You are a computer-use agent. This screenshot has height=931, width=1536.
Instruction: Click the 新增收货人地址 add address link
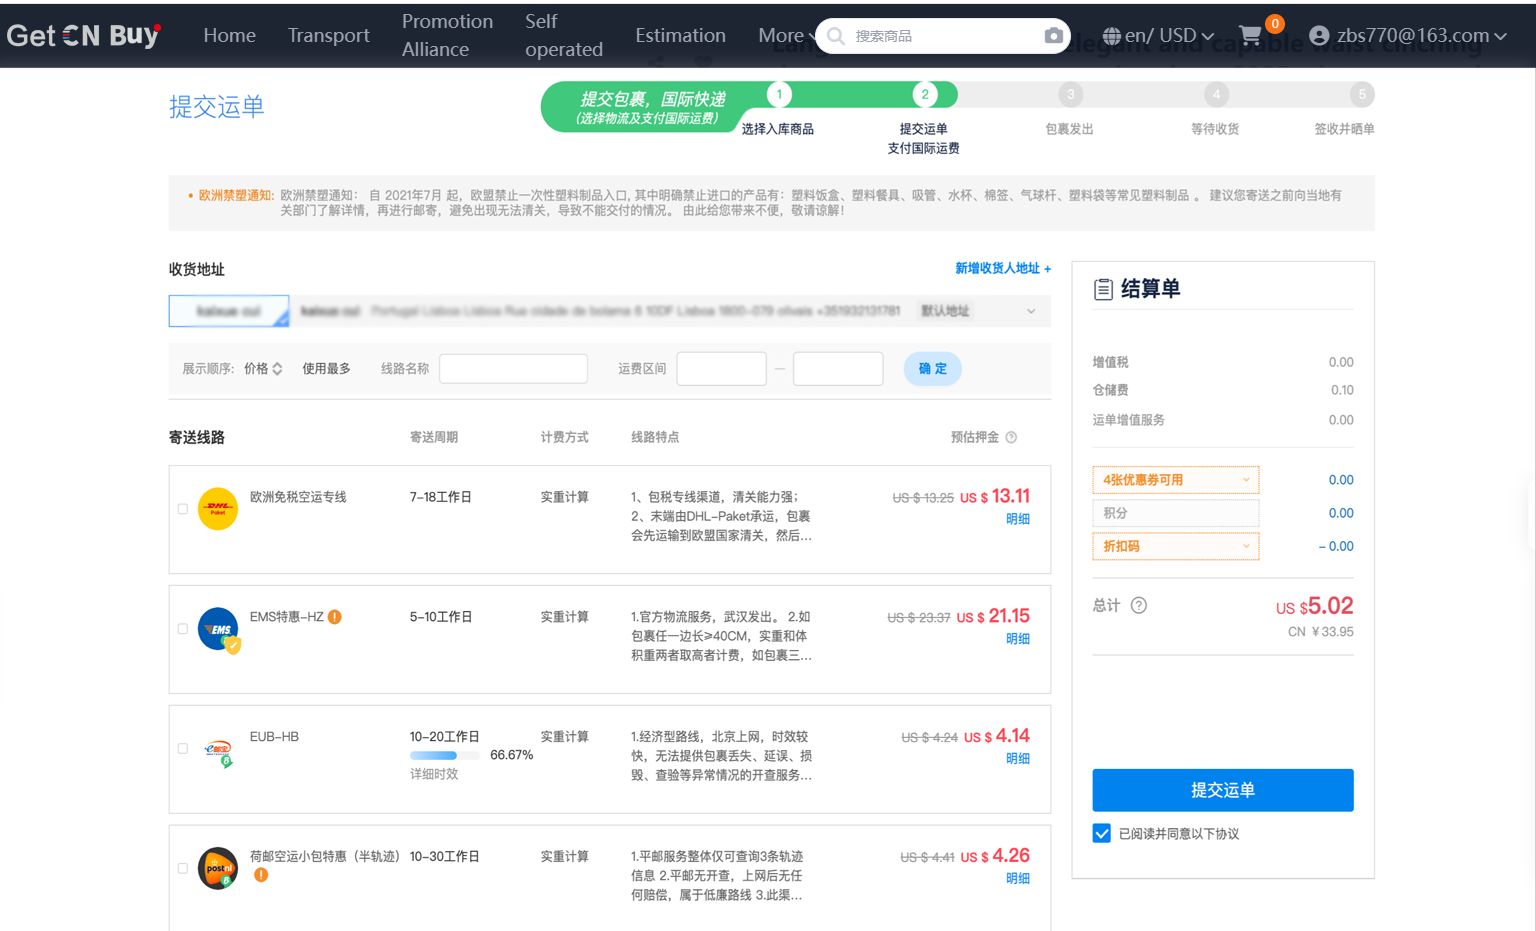[1002, 268]
